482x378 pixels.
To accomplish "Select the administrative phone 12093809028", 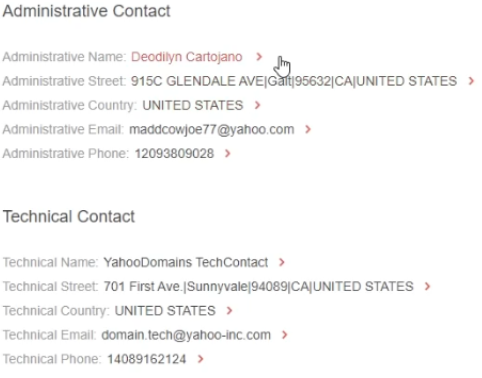I will pos(174,154).
